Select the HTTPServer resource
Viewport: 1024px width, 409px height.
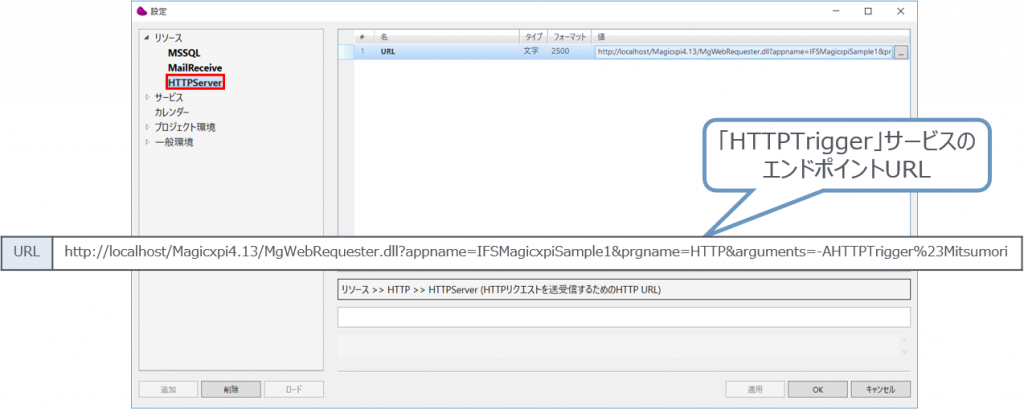pyautogui.click(x=195, y=82)
